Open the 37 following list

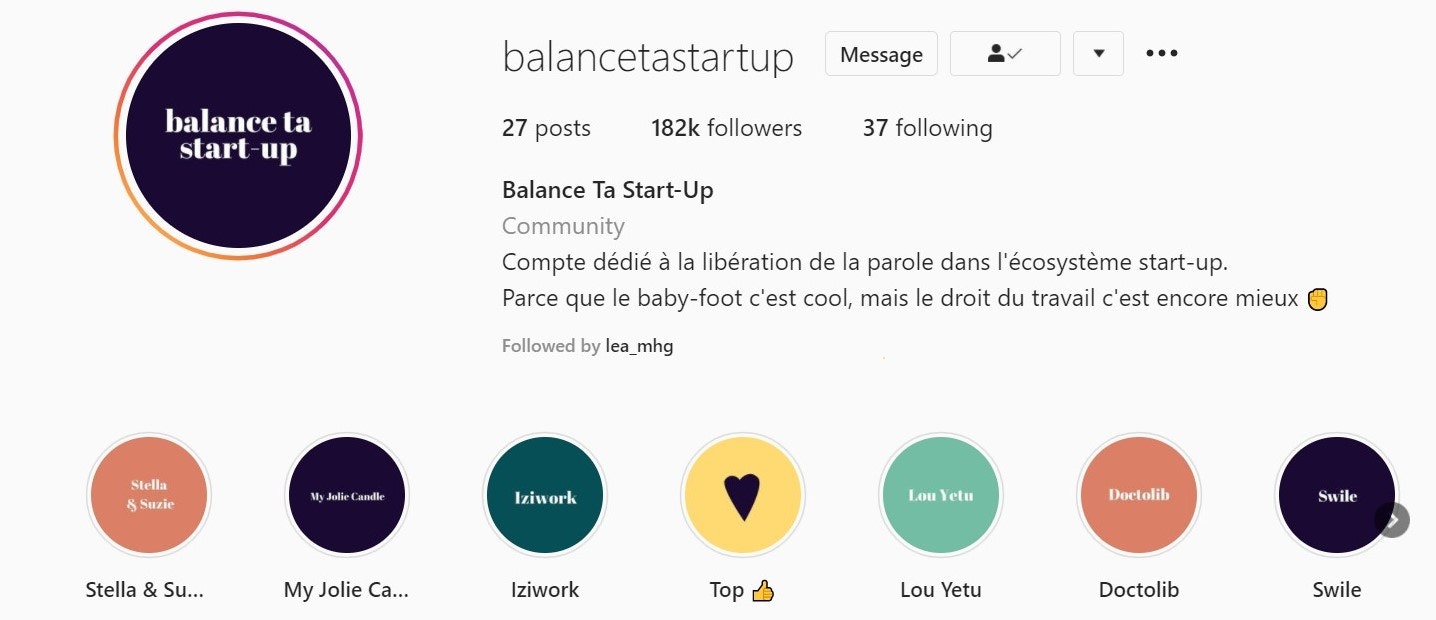(x=927, y=128)
